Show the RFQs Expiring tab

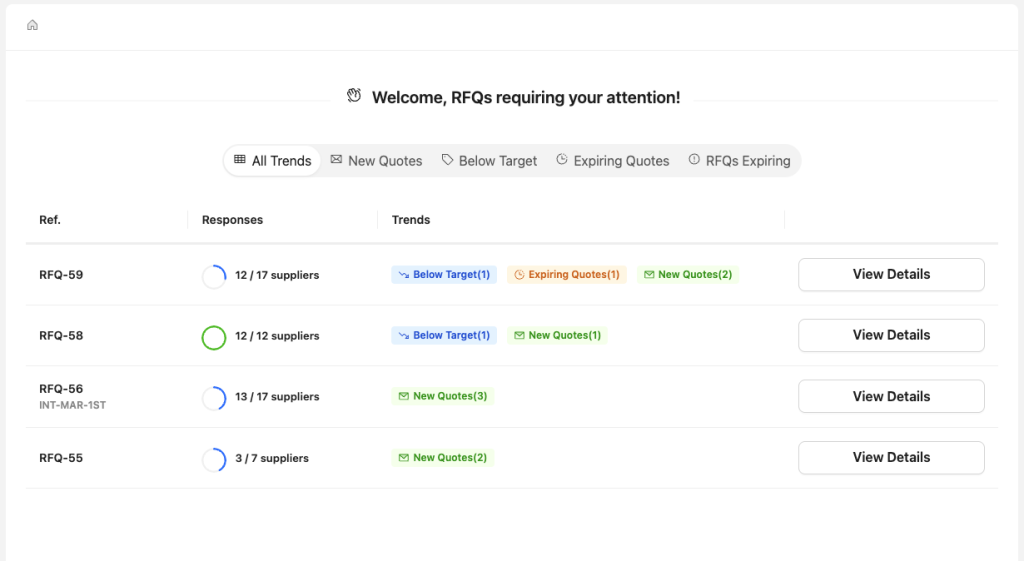[x=739, y=161]
